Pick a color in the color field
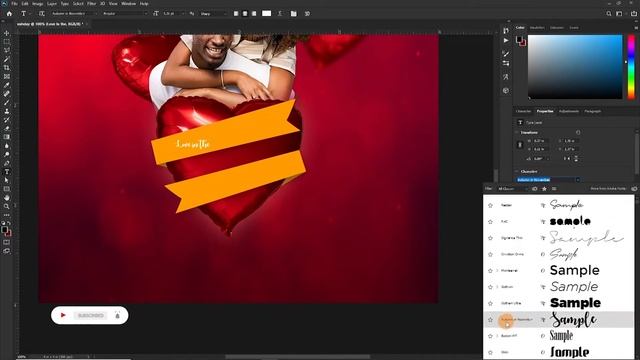The width and height of the screenshot is (640, 360). point(575,67)
